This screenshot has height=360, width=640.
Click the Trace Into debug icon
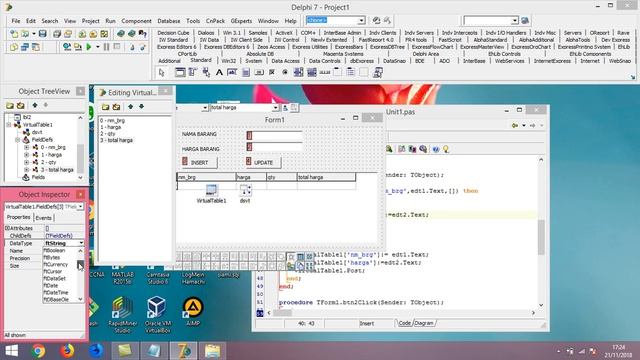[132, 47]
